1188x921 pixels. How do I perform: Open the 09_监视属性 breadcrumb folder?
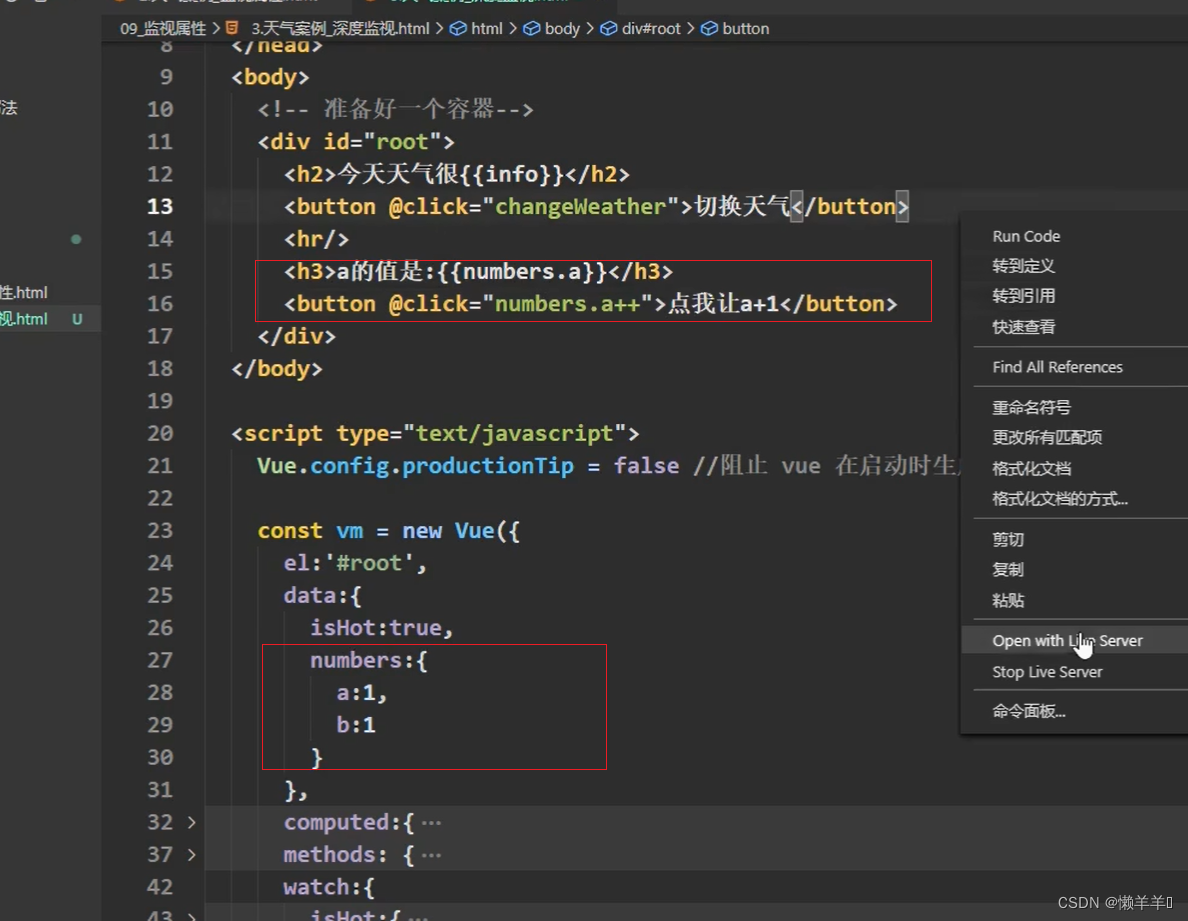165,28
